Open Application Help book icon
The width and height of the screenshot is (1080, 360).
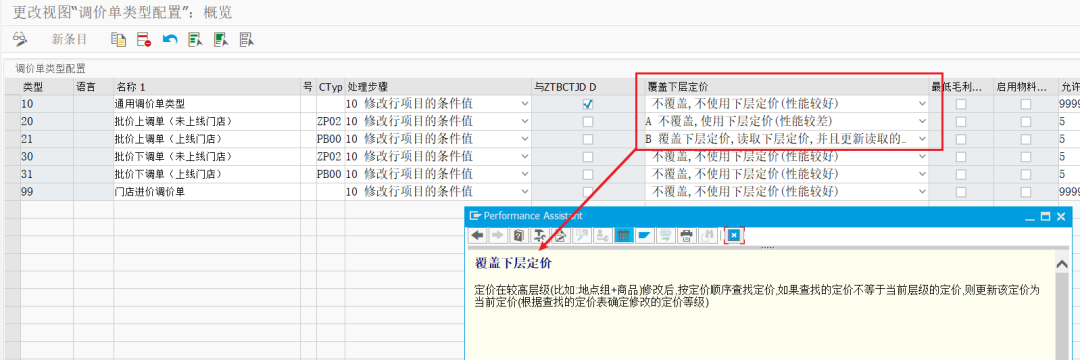coord(519,235)
